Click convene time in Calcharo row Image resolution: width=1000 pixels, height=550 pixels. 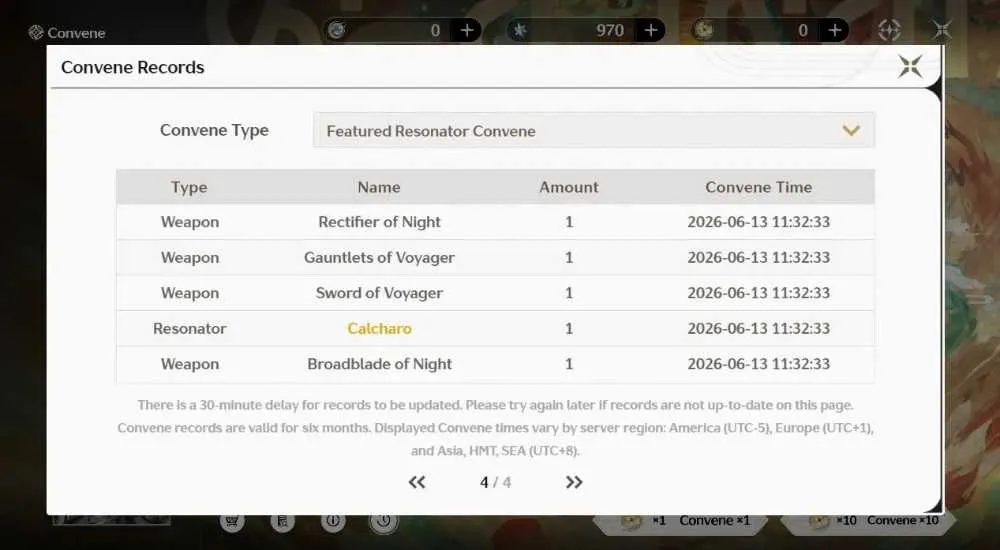(x=759, y=329)
